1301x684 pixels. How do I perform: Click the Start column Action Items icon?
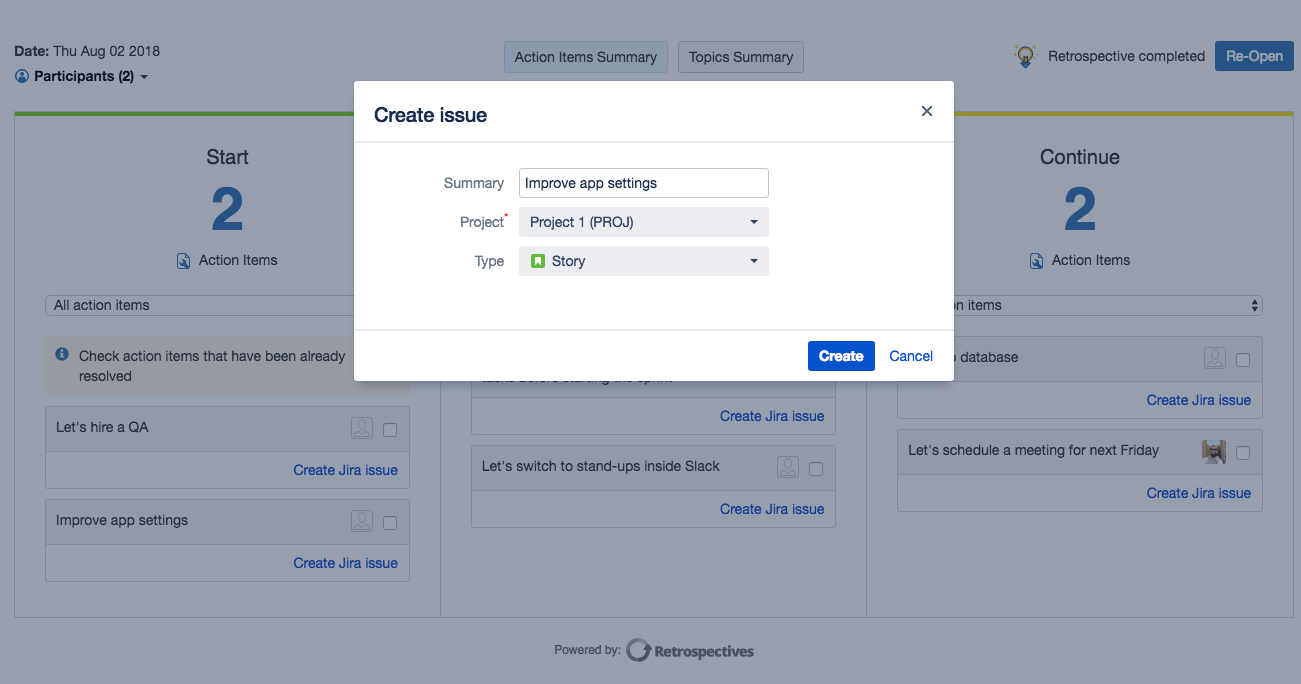184,261
